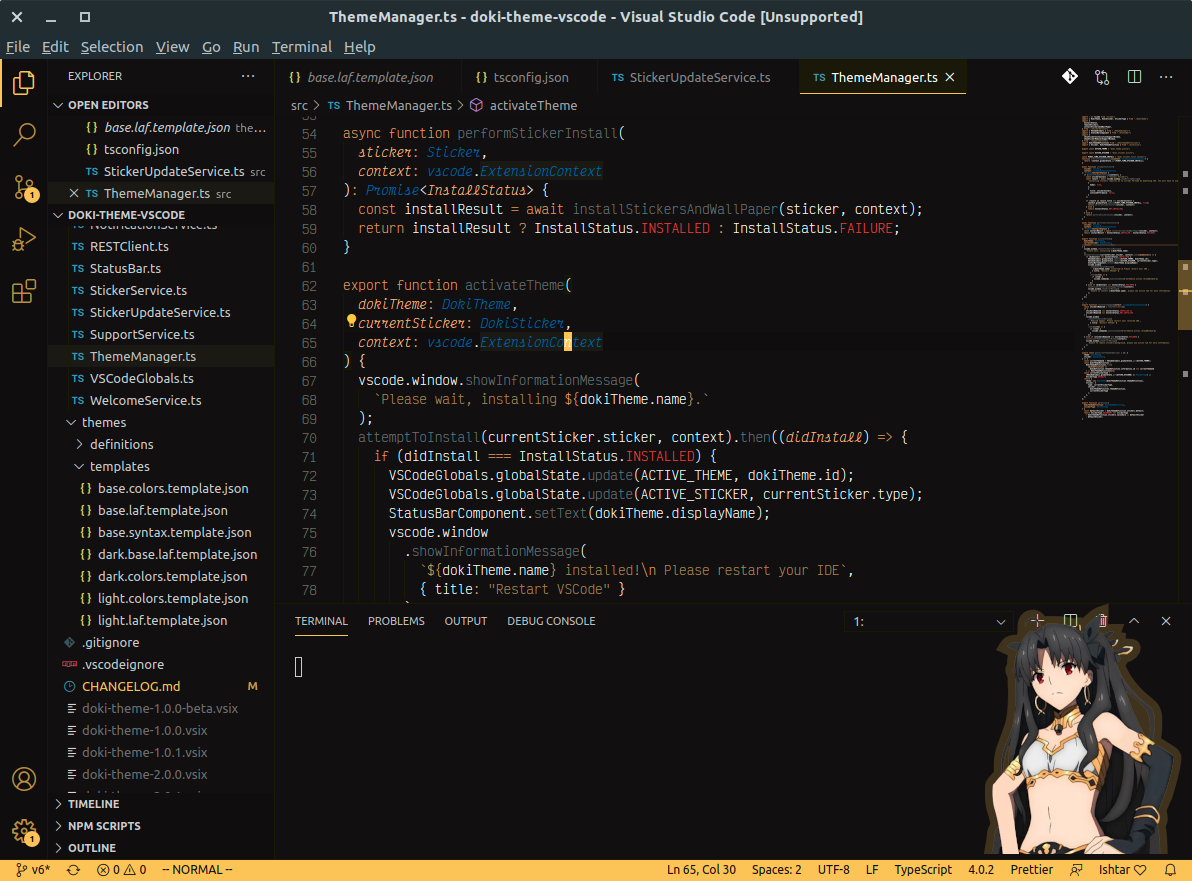Switch to the PROBLEMS panel tab
The width and height of the screenshot is (1192, 881).
(396, 621)
